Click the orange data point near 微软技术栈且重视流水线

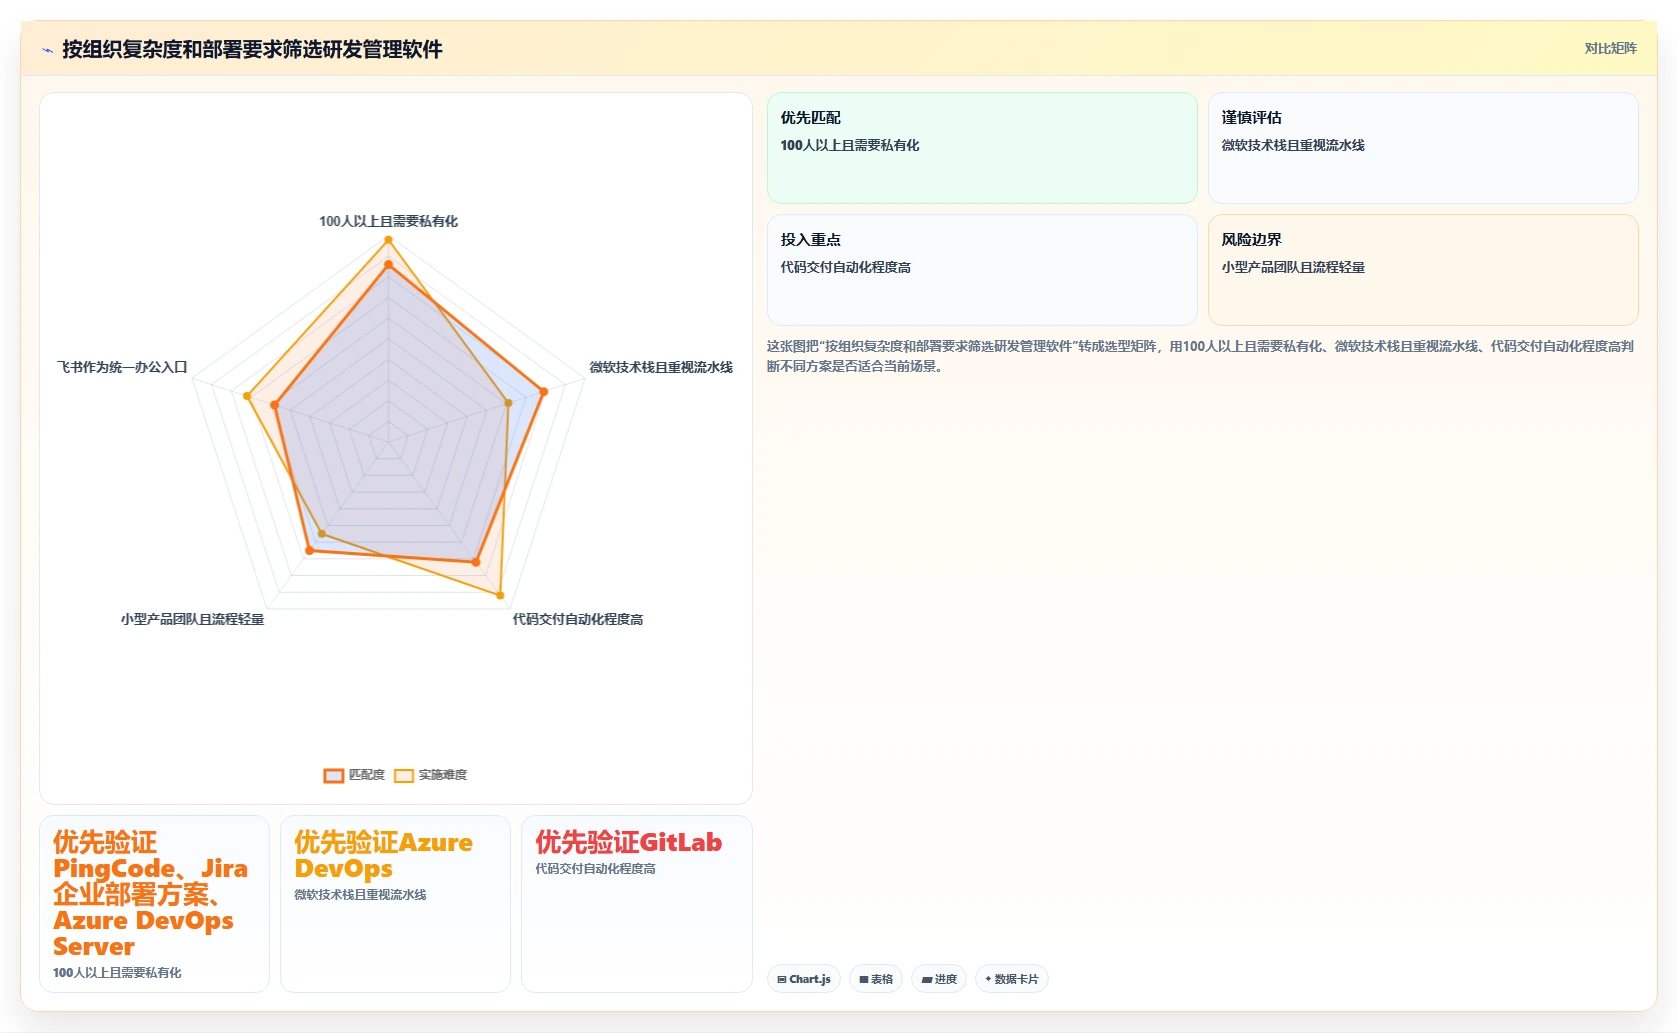point(543,392)
